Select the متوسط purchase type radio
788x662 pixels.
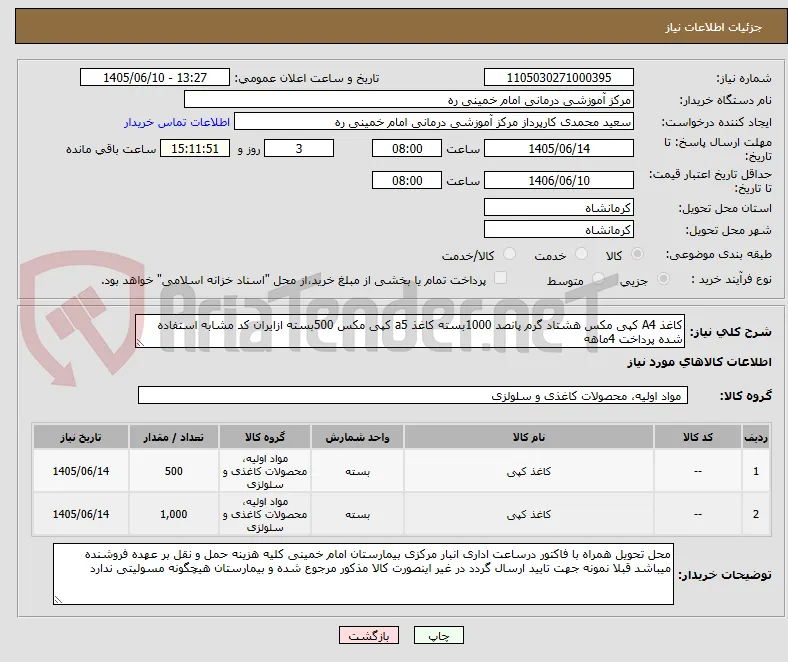click(x=598, y=278)
